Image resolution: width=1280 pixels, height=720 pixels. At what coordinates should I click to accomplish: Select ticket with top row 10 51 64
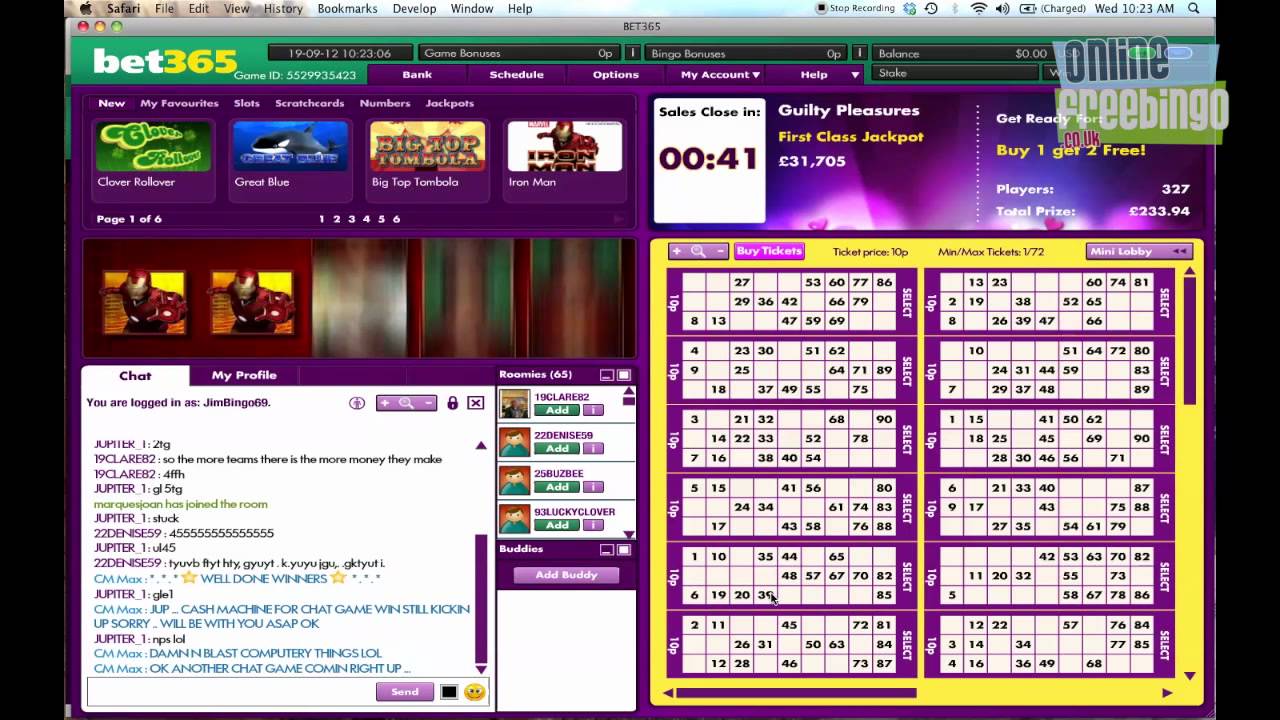(1164, 371)
